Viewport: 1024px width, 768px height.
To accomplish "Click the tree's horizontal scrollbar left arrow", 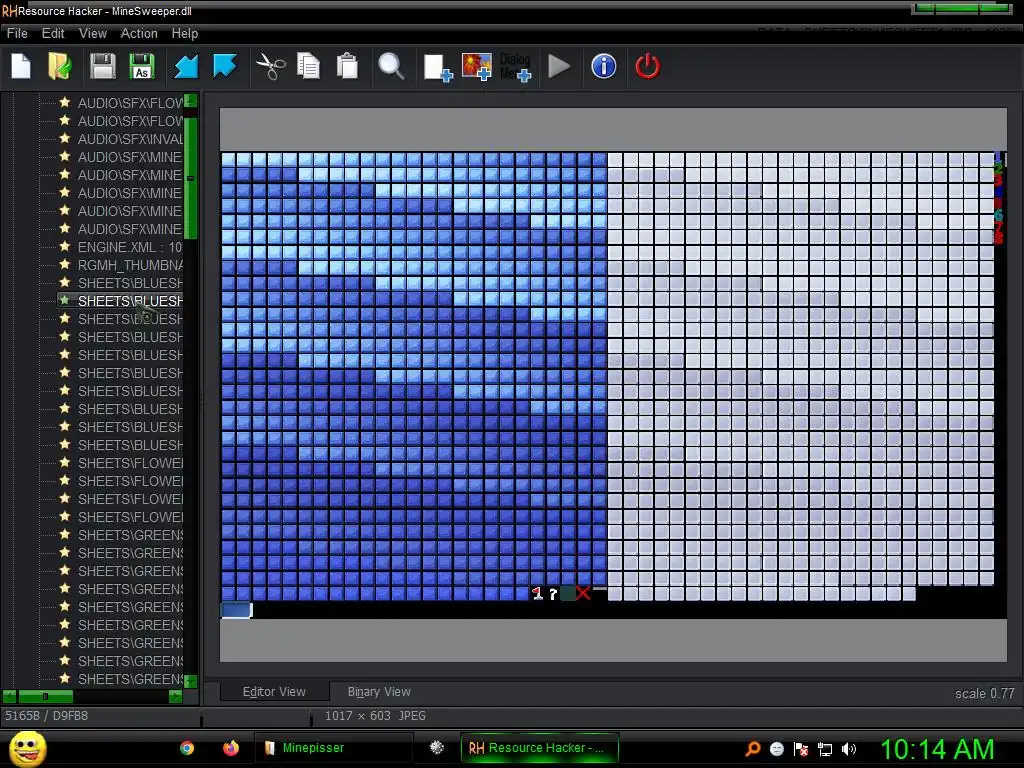I will click(9, 696).
